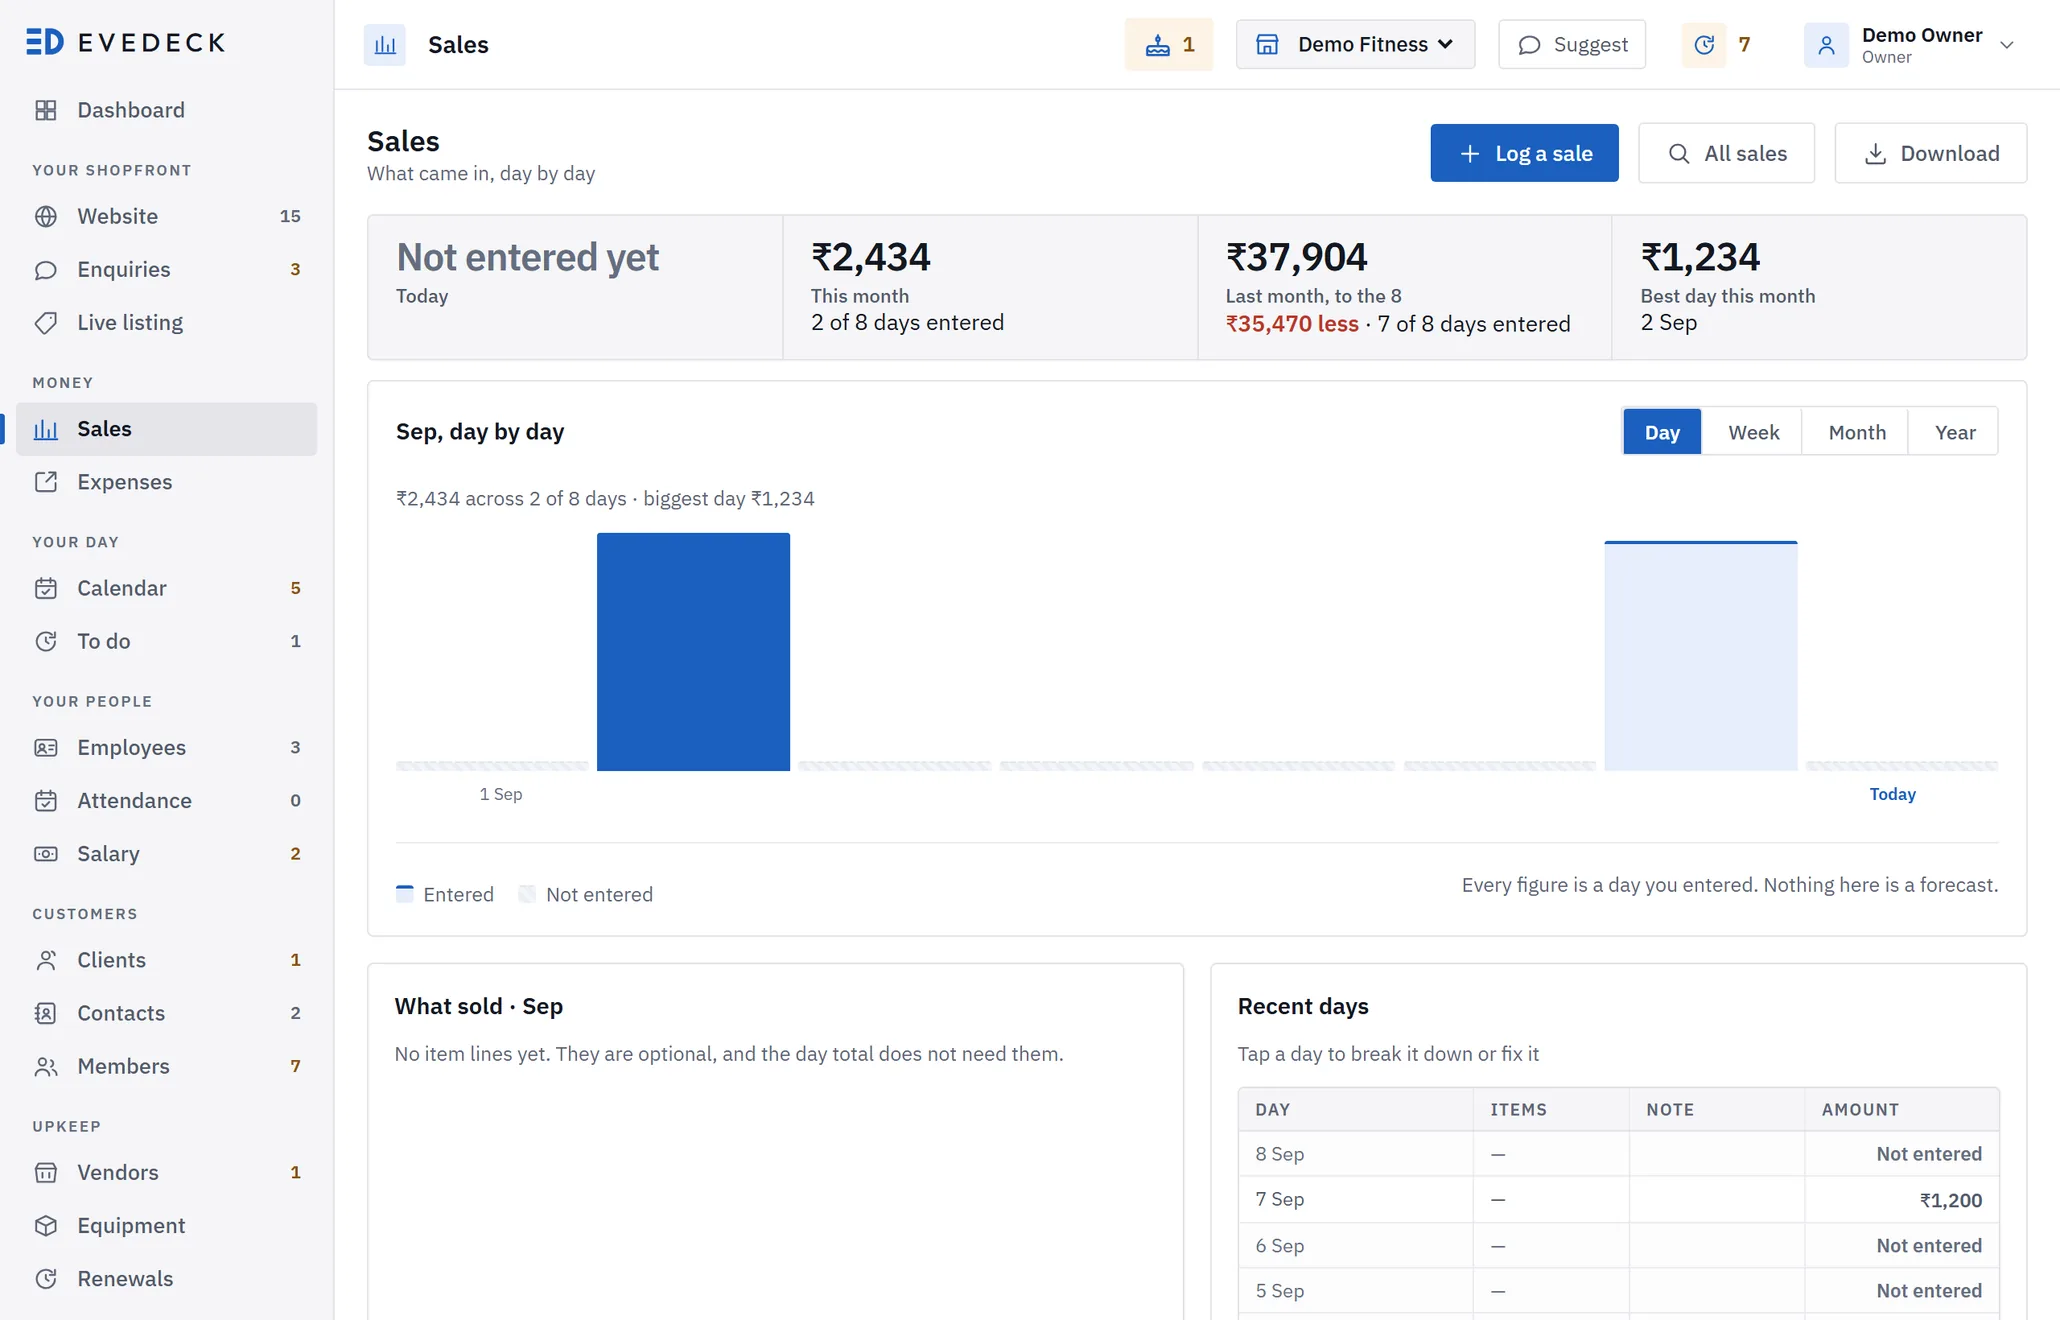Select the dark blue 2 Sep bar
This screenshot has width=2060, height=1320.
(693, 652)
